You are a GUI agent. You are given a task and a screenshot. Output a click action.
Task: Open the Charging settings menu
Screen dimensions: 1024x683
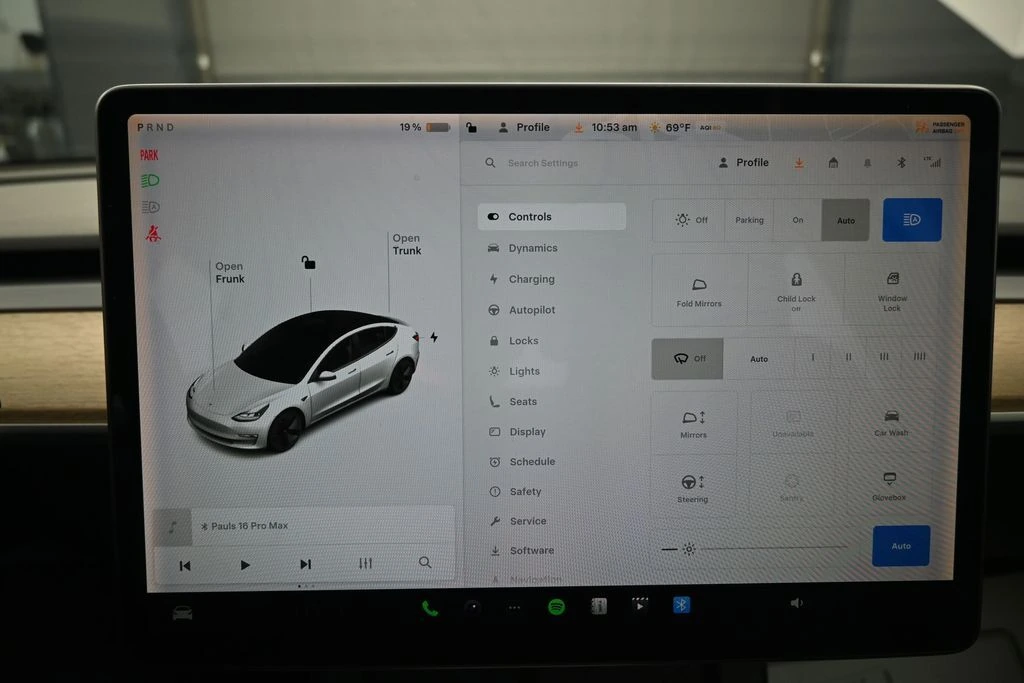(x=531, y=280)
